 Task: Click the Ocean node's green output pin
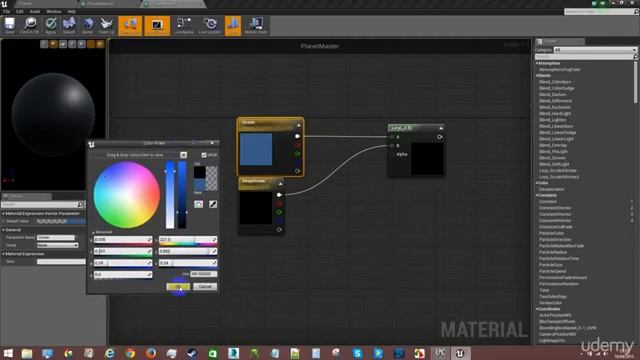[x=297, y=153]
